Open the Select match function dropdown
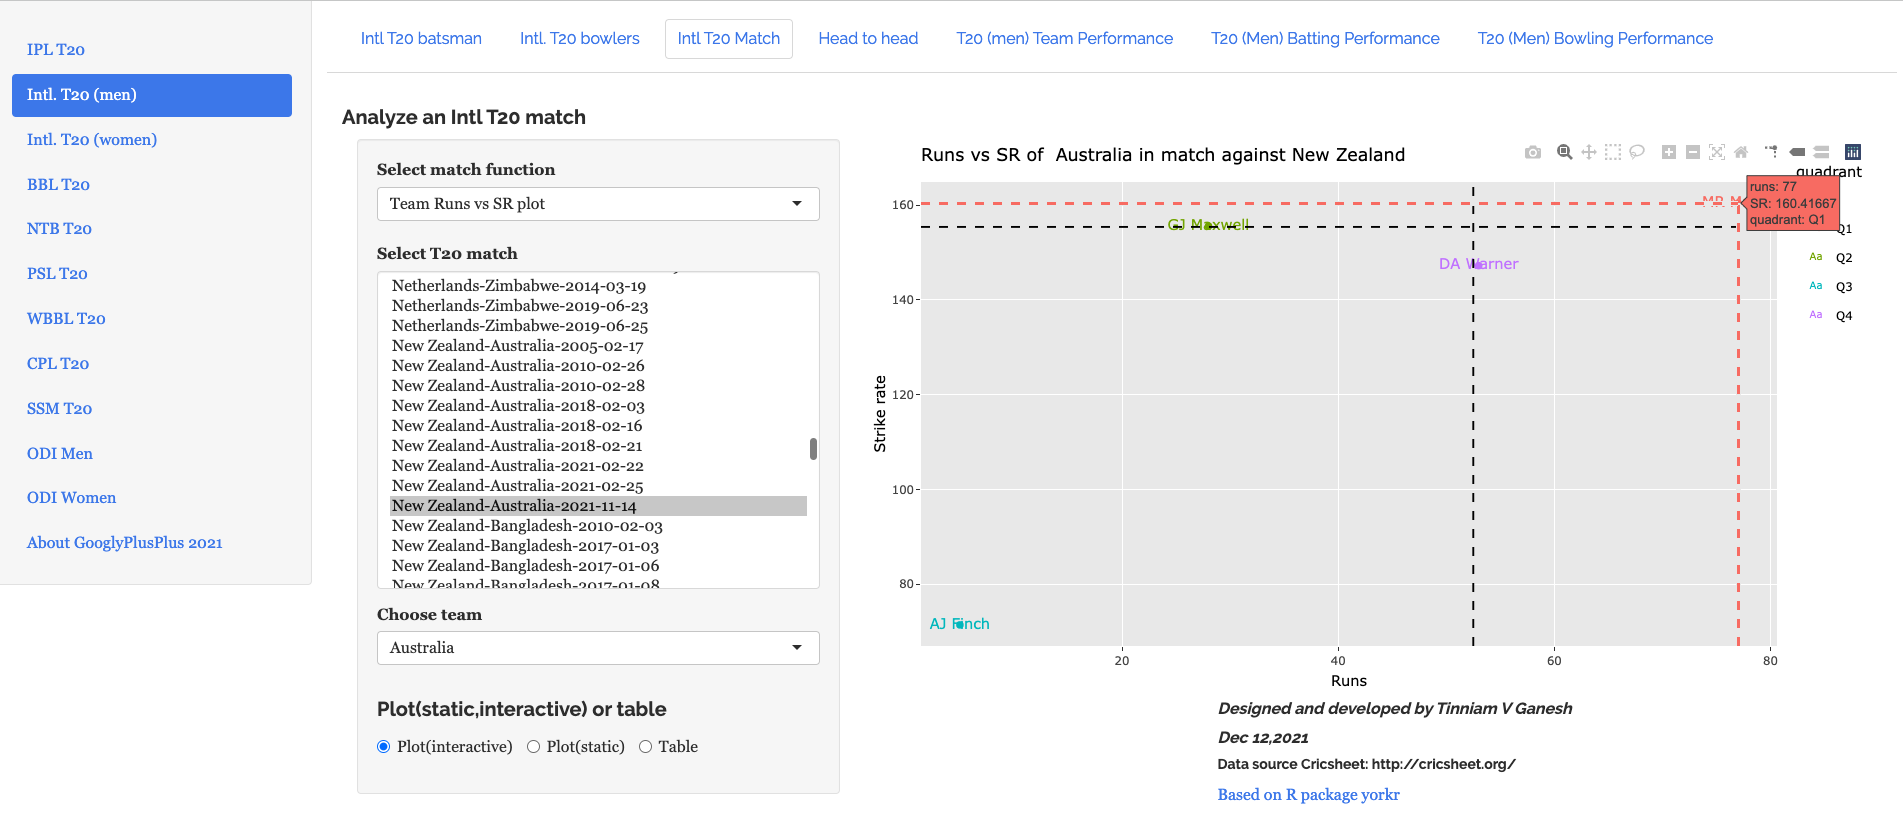The width and height of the screenshot is (1903, 814). tap(598, 204)
